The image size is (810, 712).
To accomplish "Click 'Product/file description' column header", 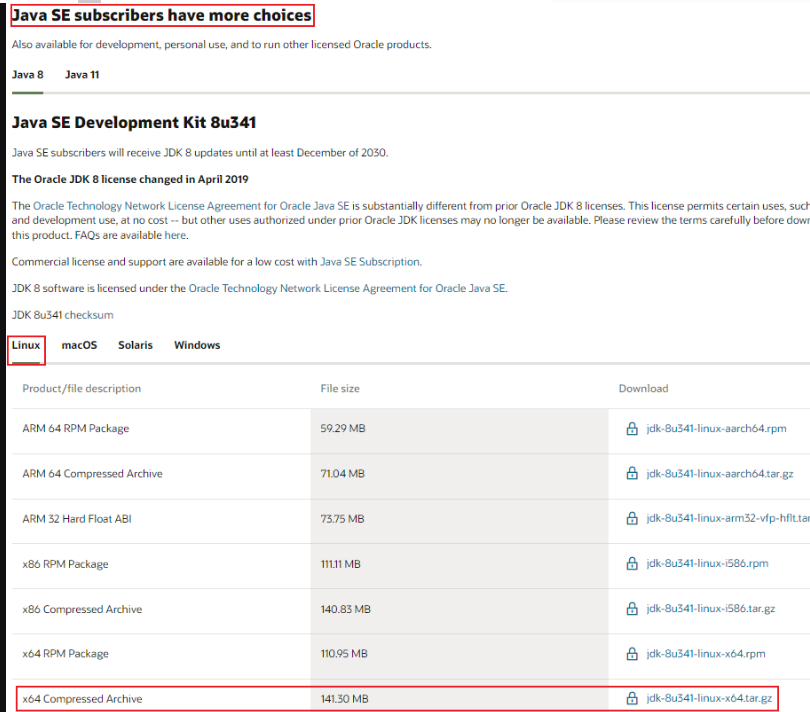I will tap(82, 389).
